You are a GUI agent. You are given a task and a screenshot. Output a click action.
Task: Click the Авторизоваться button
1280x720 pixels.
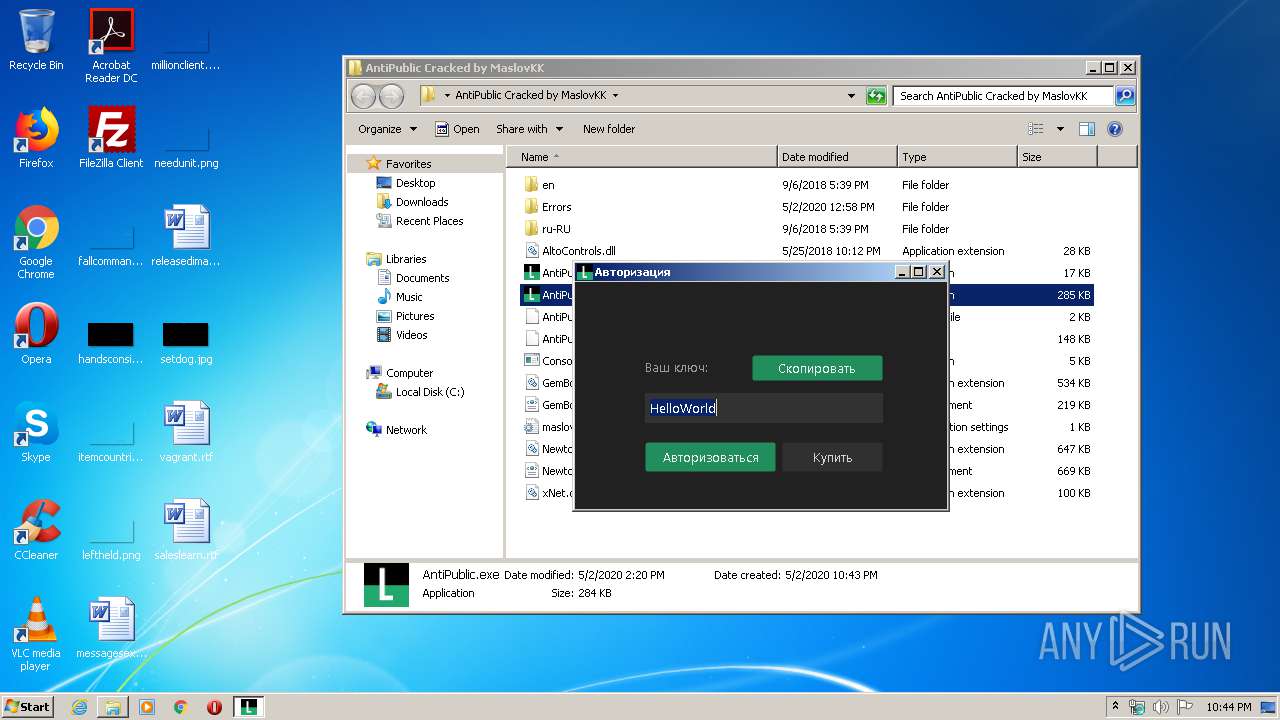click(x=710, y=457)
